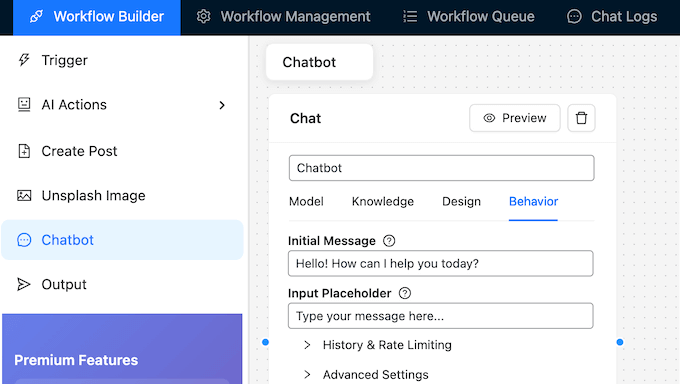Switch to the Model tab
This screenshot has width=680, height=384.
pyautogui.click(x=306, y=202)
